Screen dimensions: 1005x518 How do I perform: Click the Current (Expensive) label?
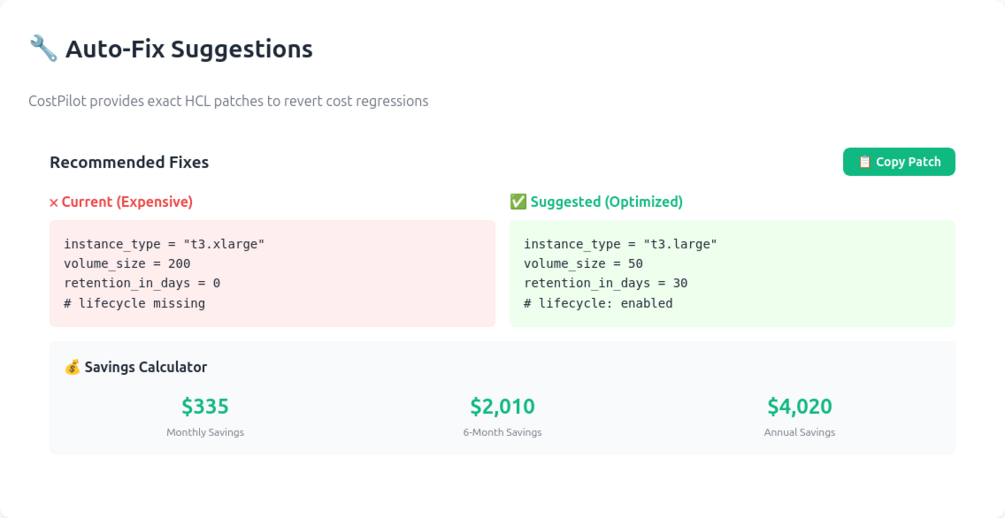click(127, 202)
